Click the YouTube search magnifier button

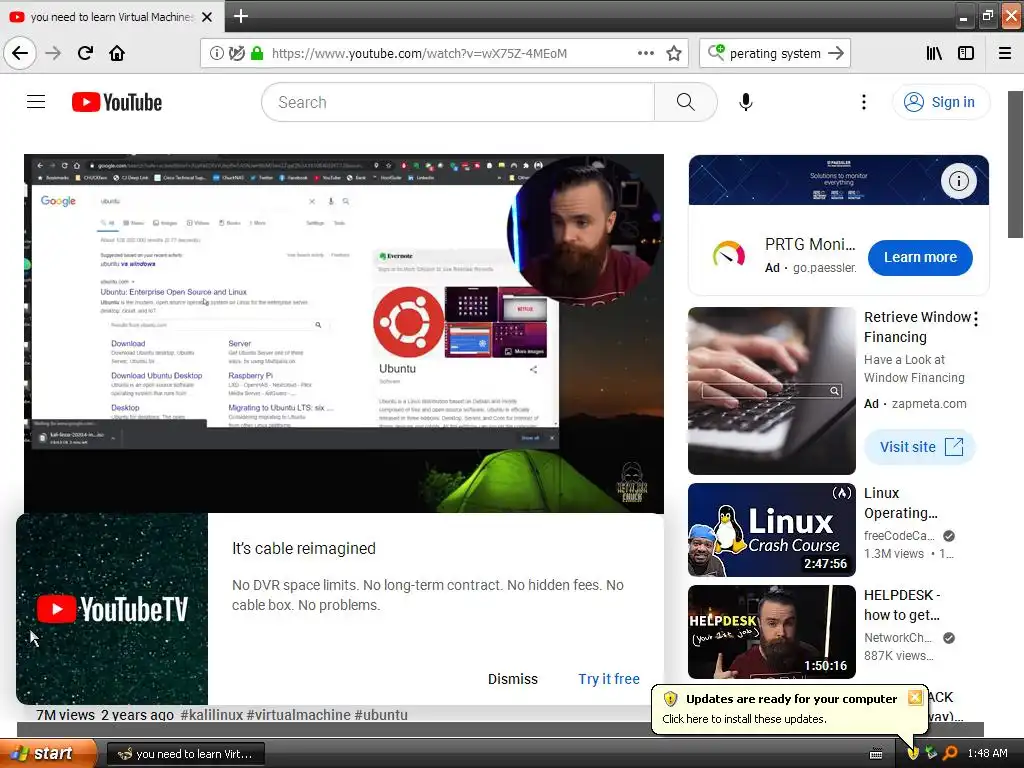[685, 102]
